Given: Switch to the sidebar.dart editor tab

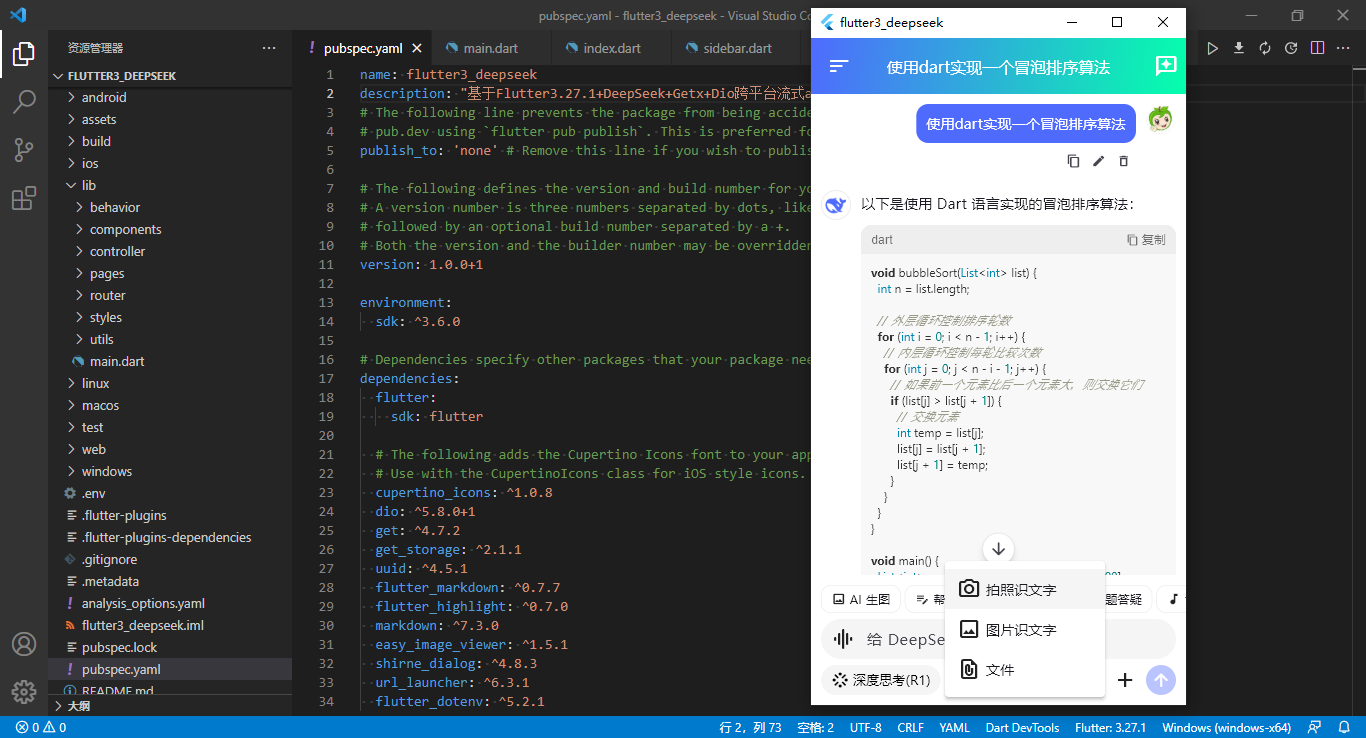Looking at the screenshot, I should [737, 48].
